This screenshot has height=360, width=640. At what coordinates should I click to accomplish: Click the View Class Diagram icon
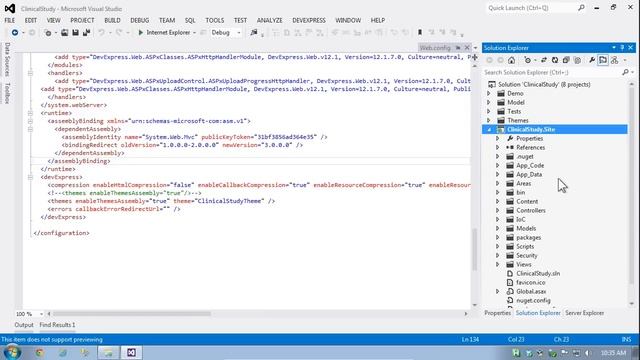click(615, 60)
